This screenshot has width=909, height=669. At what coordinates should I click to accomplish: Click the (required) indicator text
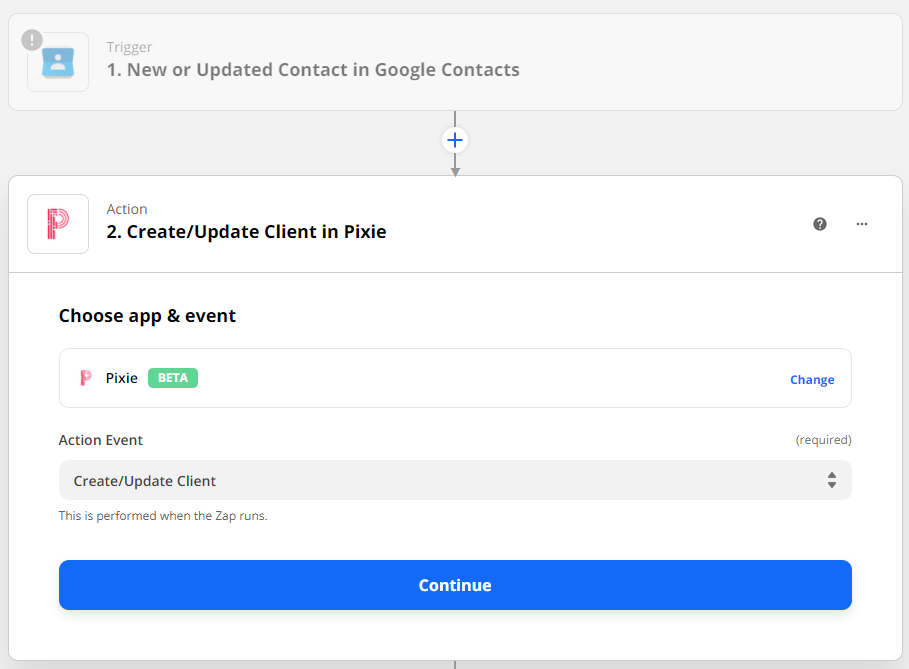coord(823,440)
